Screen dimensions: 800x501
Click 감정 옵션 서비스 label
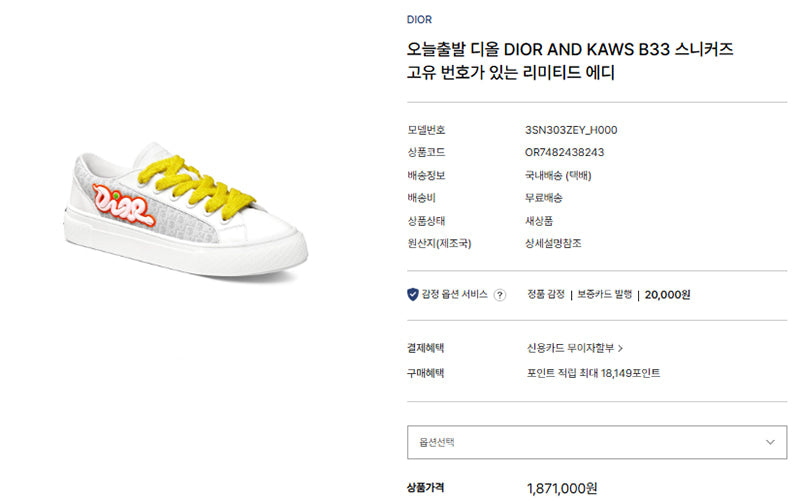454,294
